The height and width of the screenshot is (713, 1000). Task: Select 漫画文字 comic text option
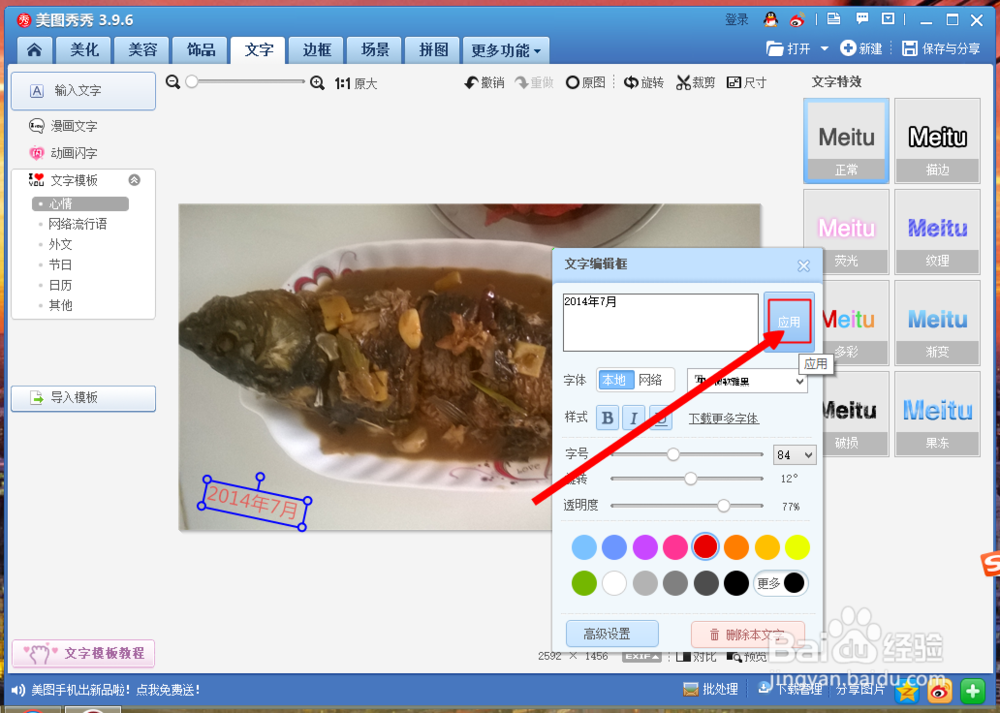[x=63, y=126]
